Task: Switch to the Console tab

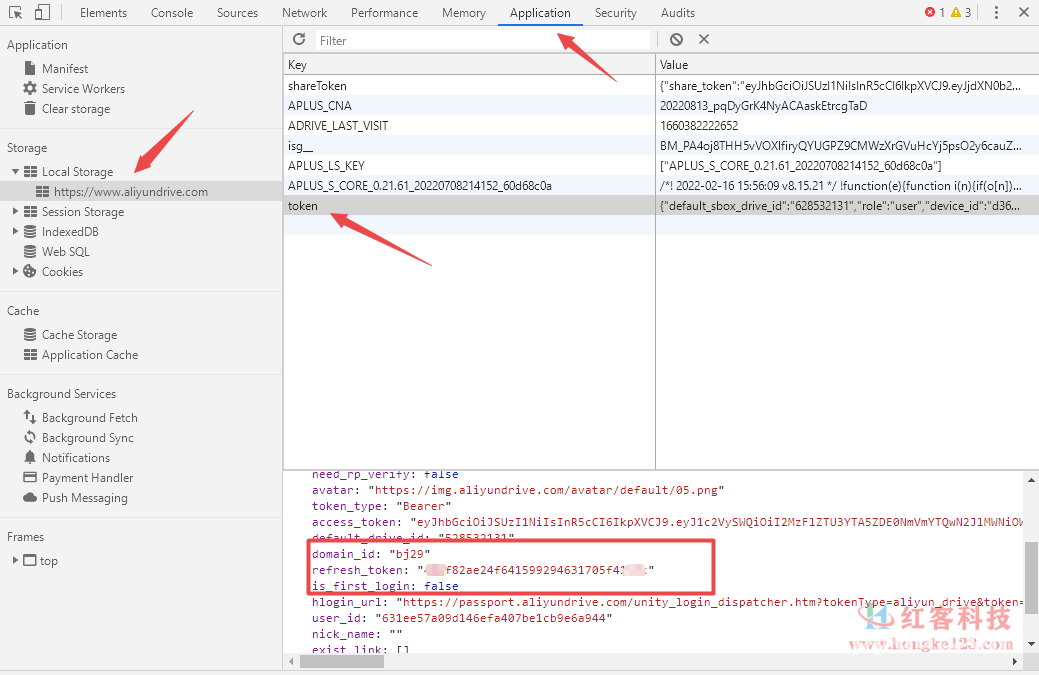Action: coord(172,13)
